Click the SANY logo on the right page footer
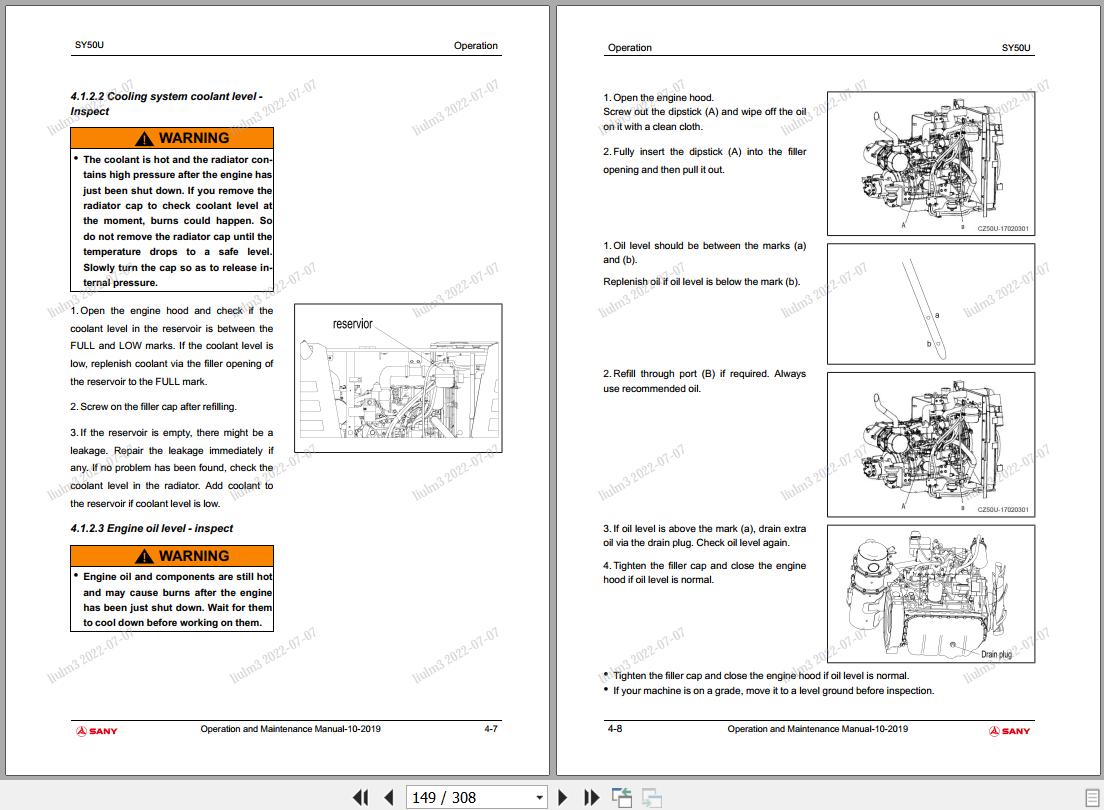This screenshot has height=810, width=1104. click(x=1009, y=731)
